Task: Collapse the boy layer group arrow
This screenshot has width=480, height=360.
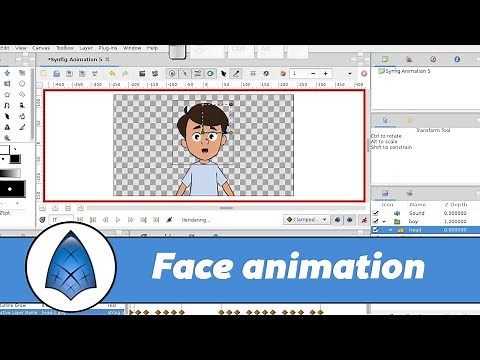Action: 384,222
